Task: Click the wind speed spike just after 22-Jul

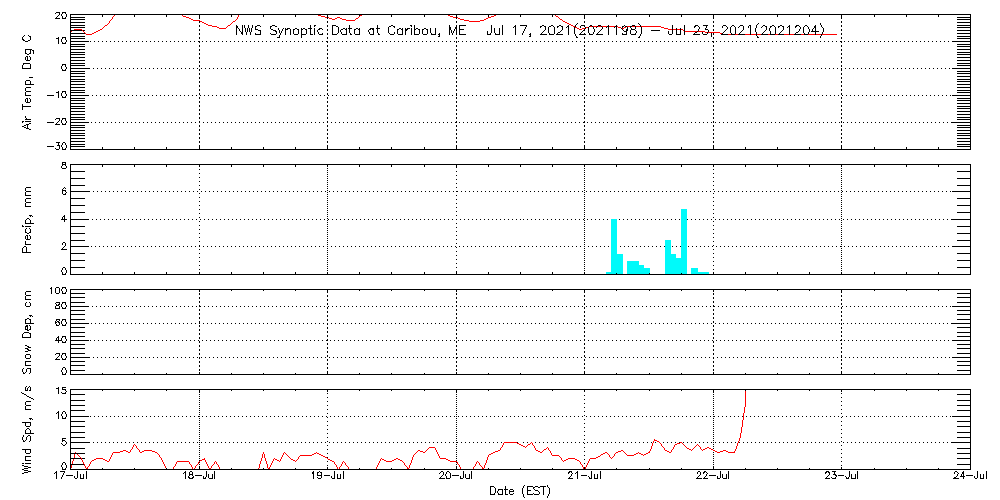Action: [x=742, y=421]
